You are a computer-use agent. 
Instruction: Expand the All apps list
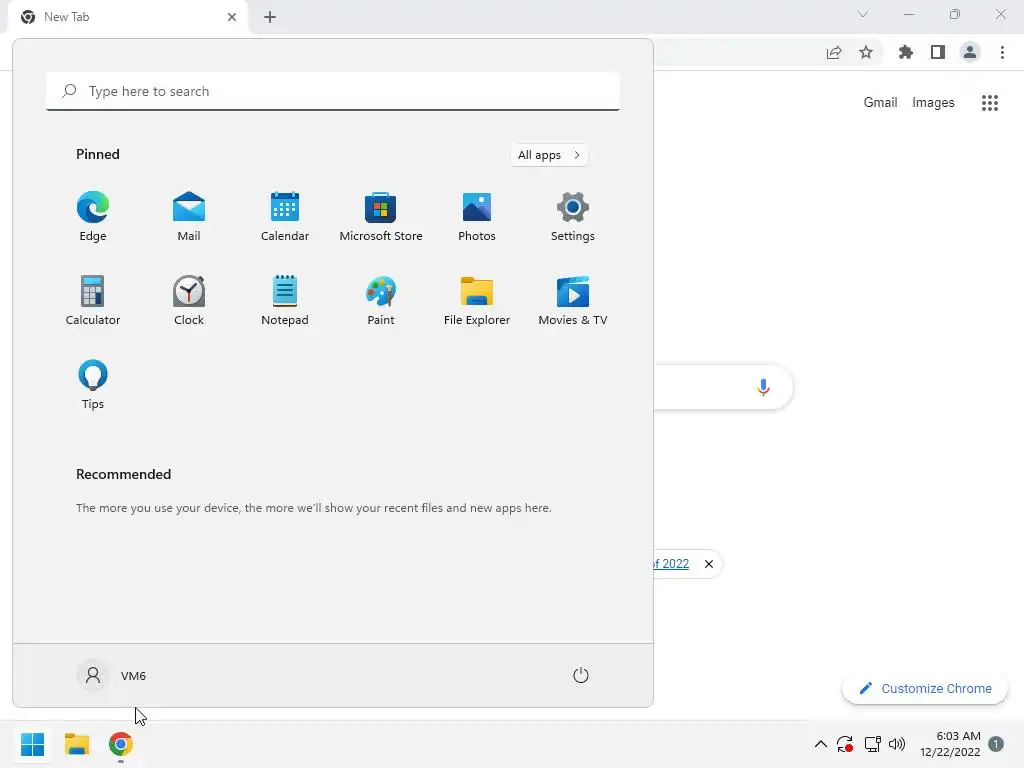[549, 155]
